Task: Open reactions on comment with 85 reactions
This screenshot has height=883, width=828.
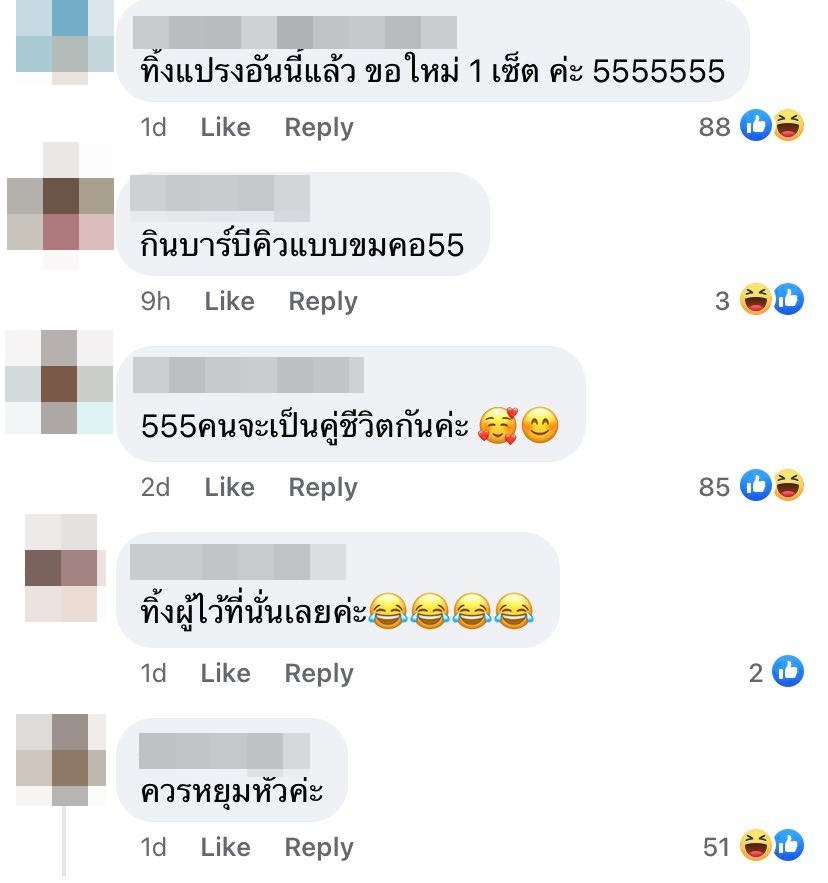Action: pyautogui.click(x=751, y=485)
